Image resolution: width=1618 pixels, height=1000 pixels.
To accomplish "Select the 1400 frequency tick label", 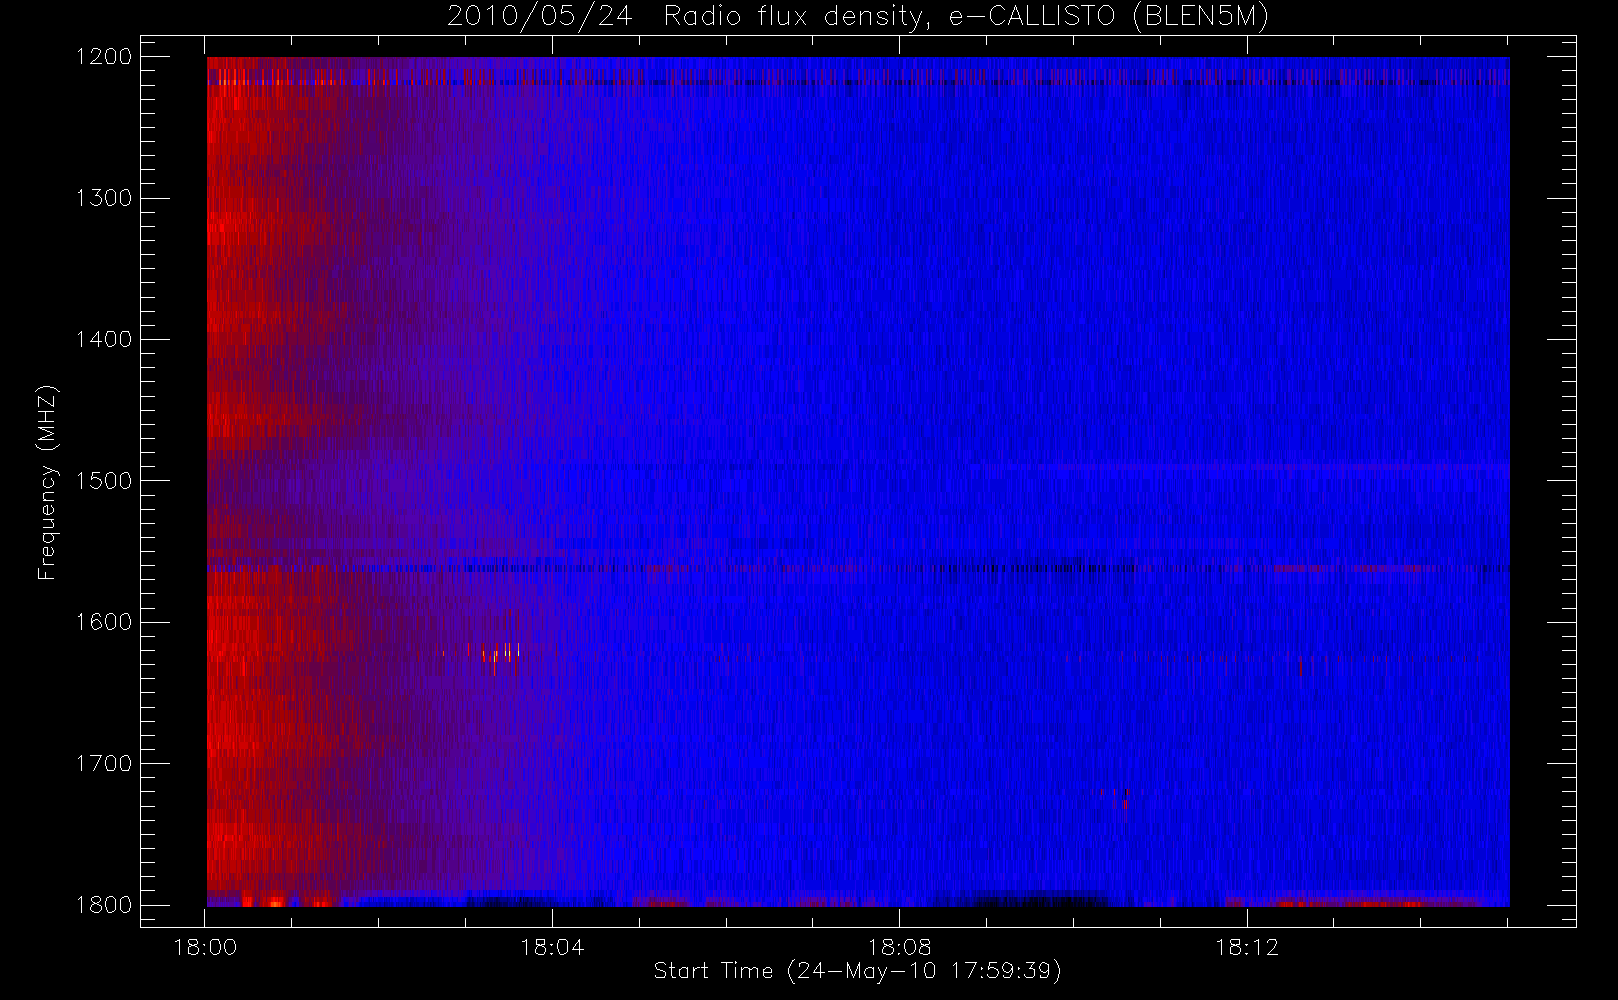I will pyautogui.click(x=104, y=339).
